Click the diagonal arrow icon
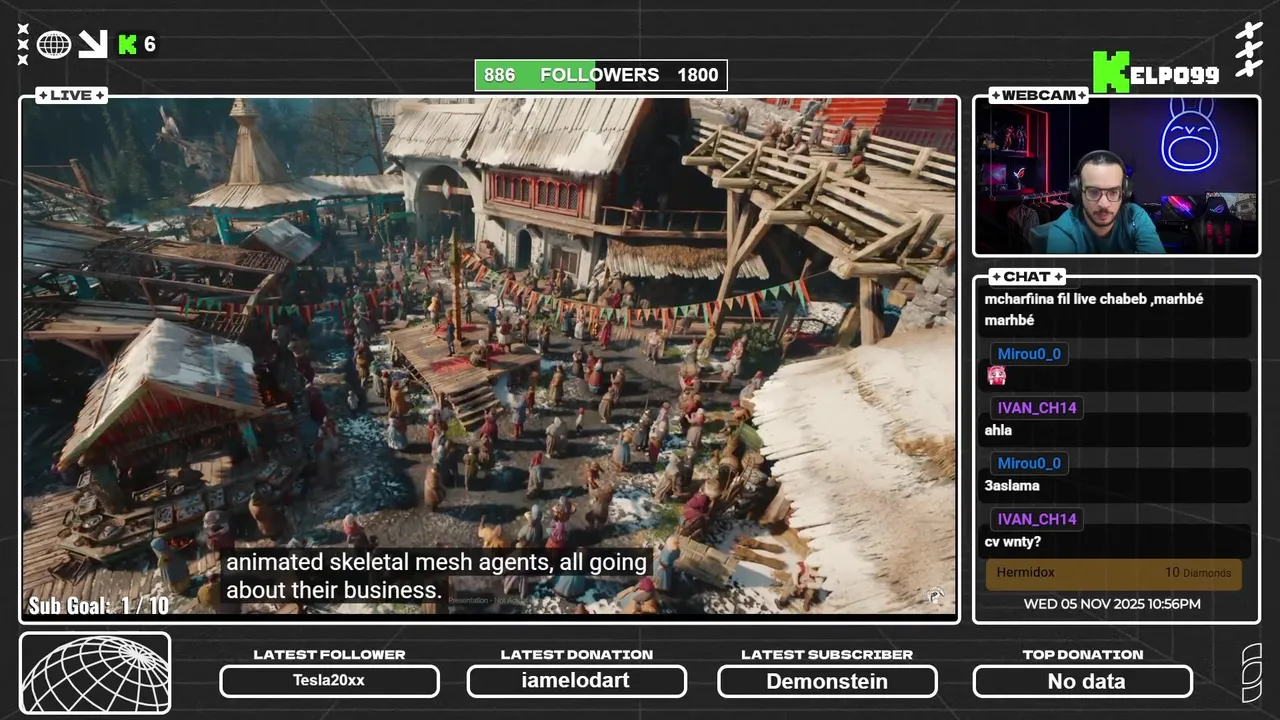Image resolution: width=1280 pixels, height=720 pixels. [x=93, y=44]
